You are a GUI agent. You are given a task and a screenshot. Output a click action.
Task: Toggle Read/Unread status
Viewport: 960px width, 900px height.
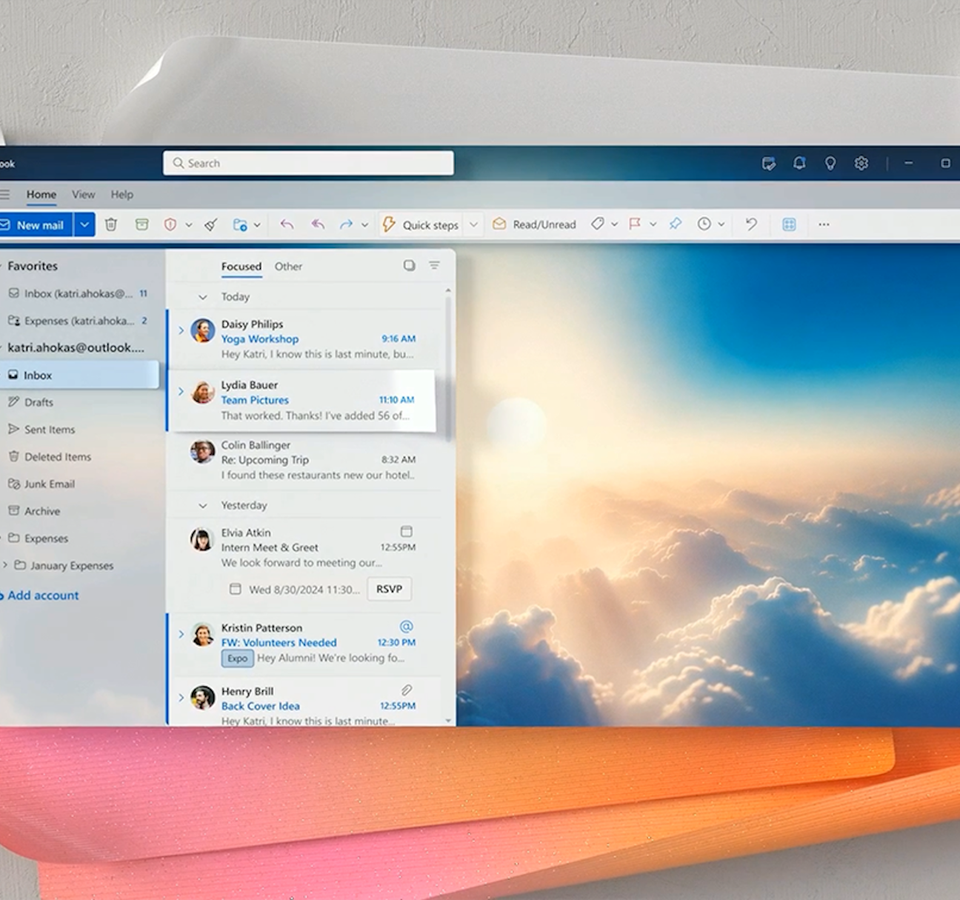click(x=534, y=224)
